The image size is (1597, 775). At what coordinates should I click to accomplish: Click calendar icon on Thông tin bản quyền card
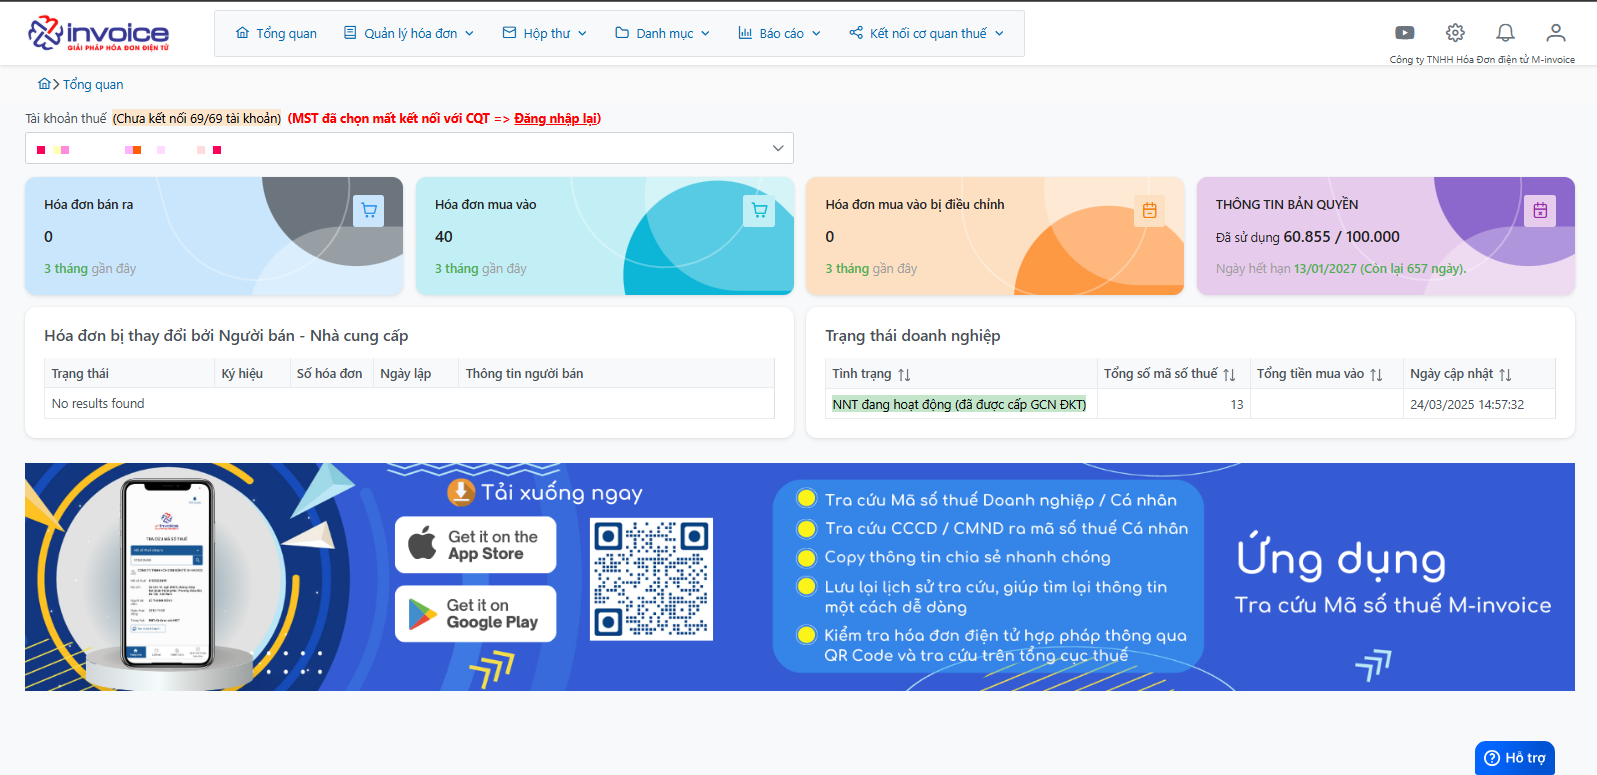(x=1540, y=210)
